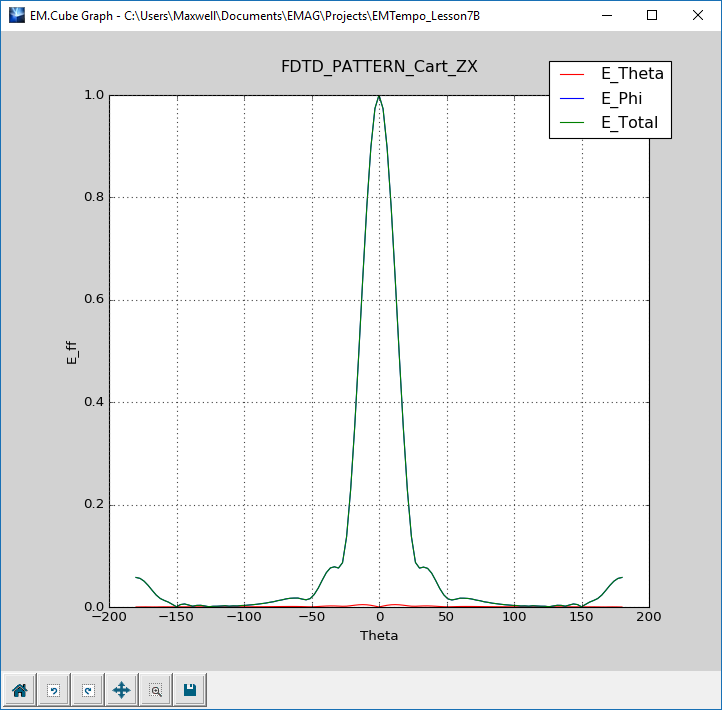This screenshot has width=722, height=710.
Task: Maximize the EM.Cube Graph window
Action: point(652,15)
